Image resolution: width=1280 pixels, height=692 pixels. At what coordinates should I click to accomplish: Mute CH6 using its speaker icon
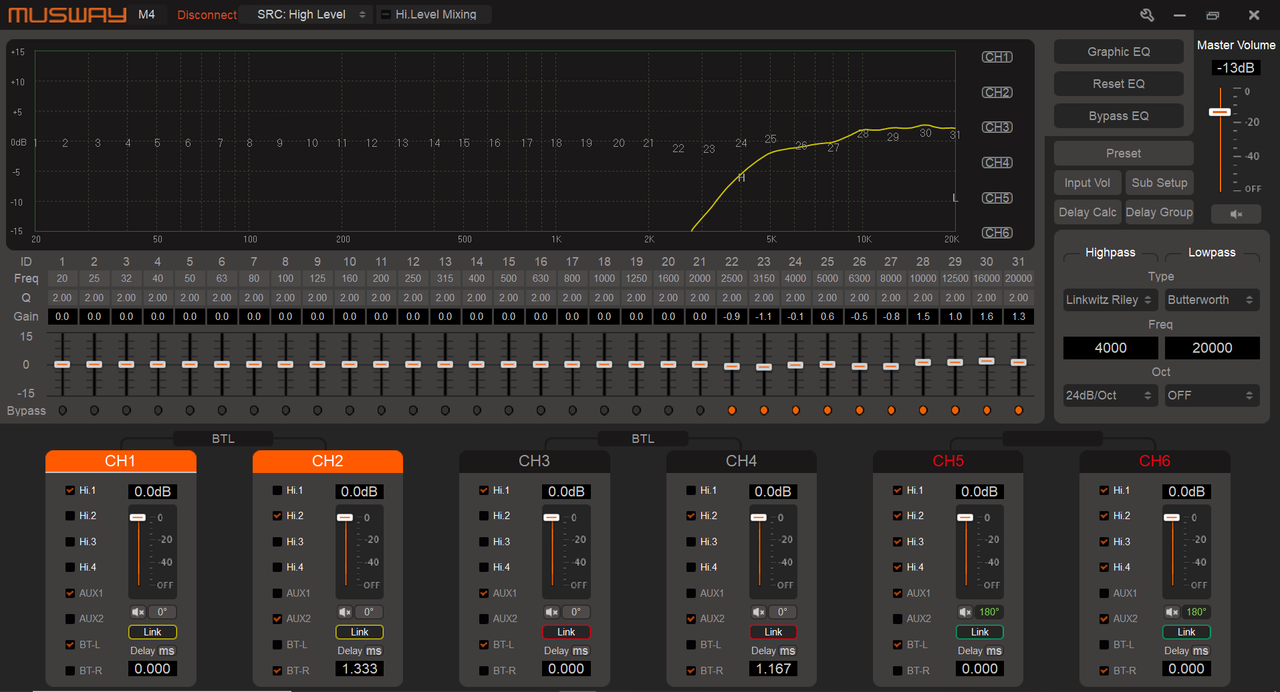pos(1172,612)
